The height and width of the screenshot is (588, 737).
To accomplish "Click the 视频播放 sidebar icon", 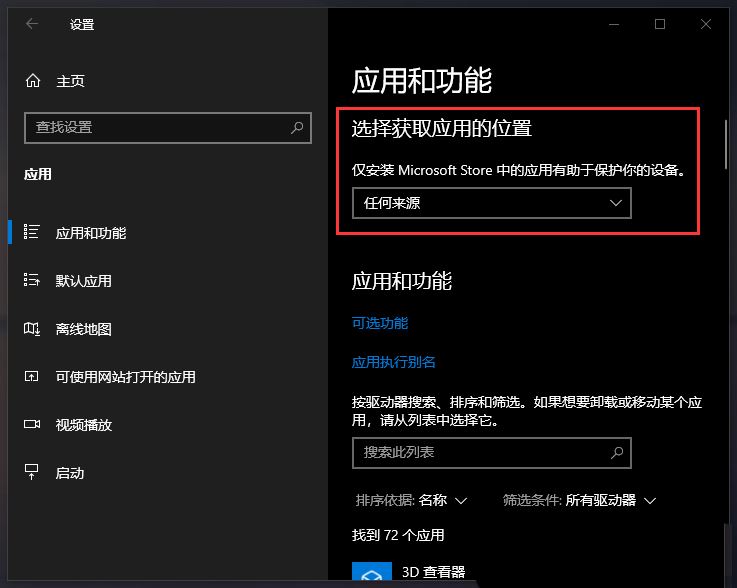I will pos(32,425).
